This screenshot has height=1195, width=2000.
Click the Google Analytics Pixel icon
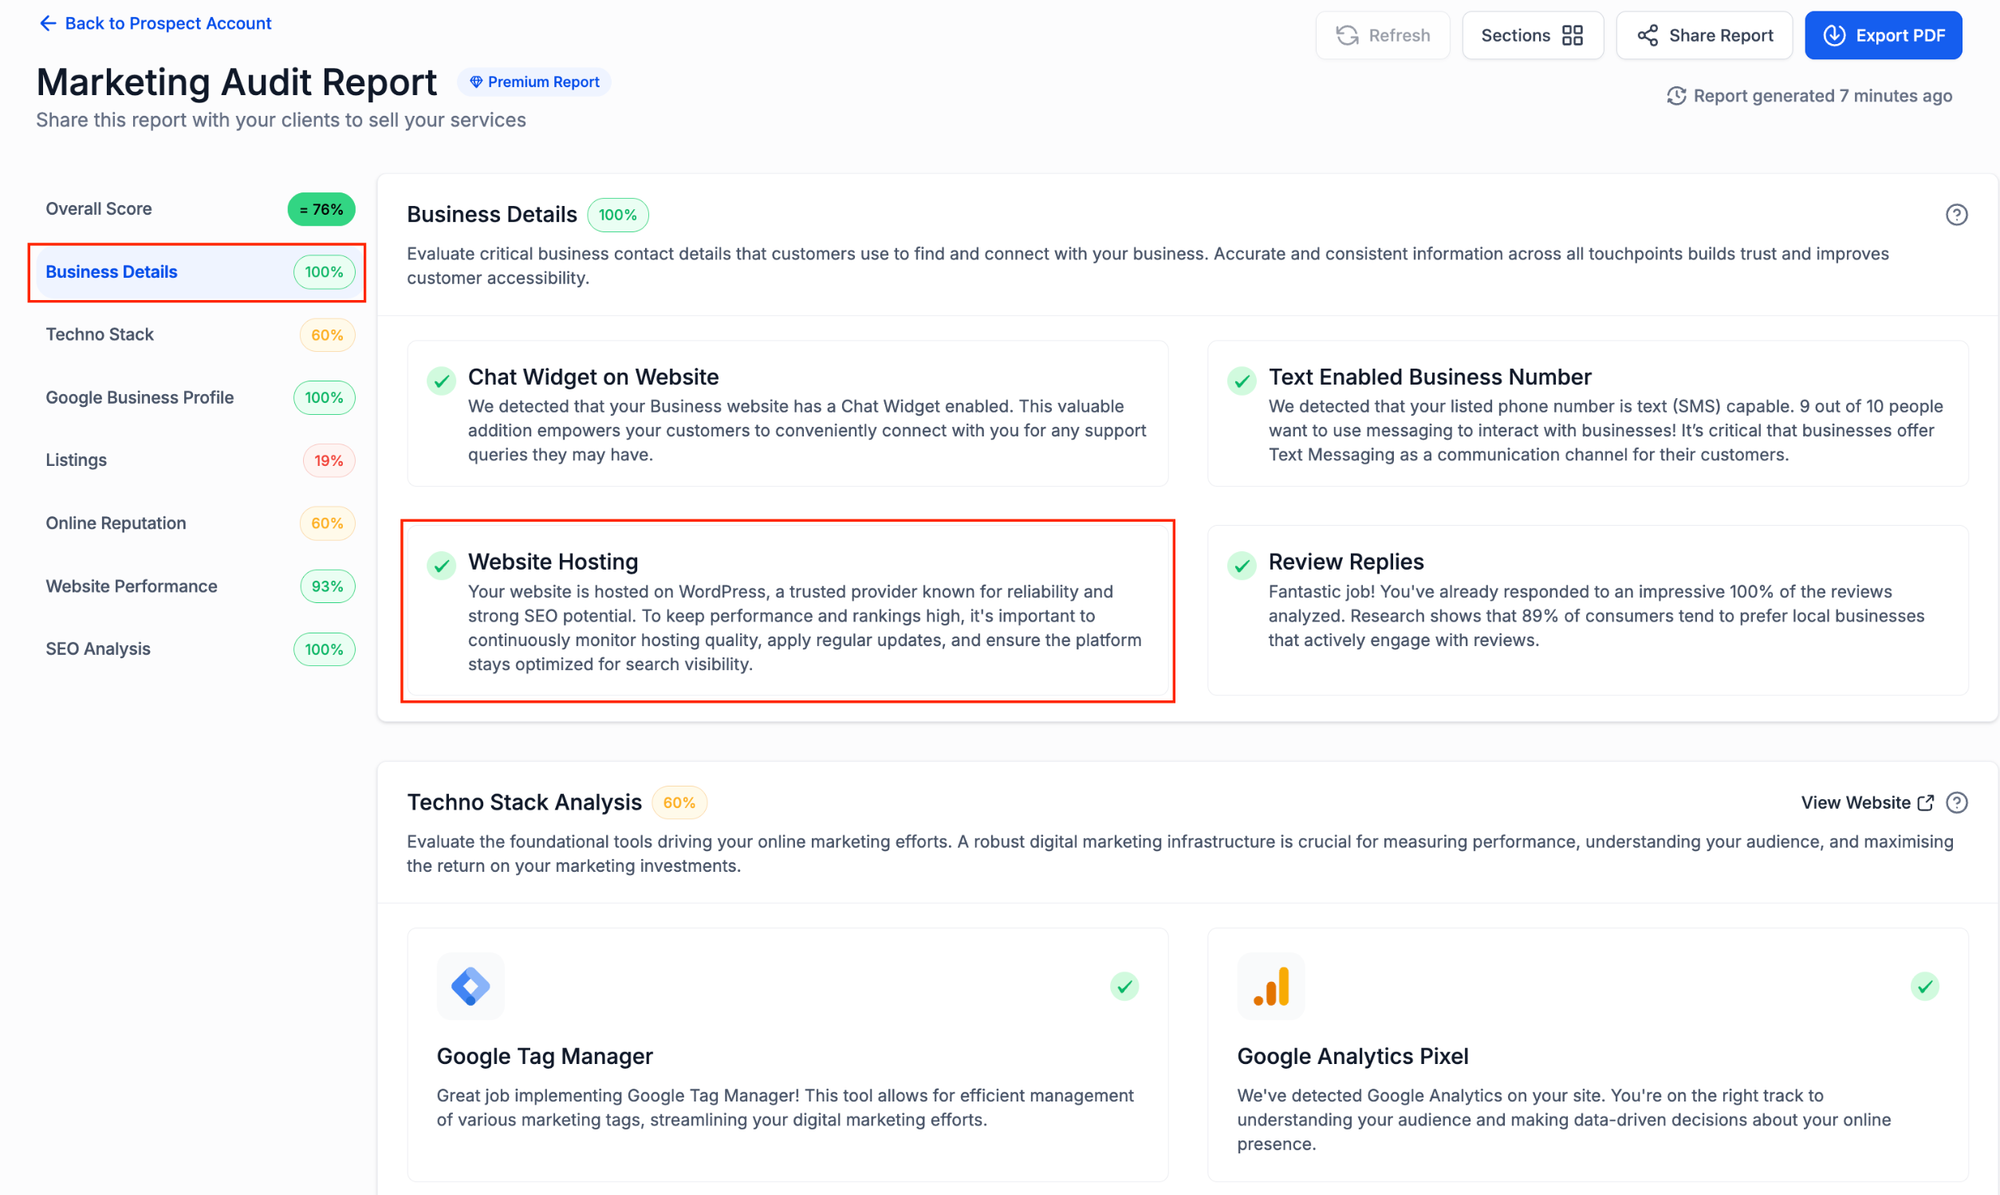(x=1271, y=986)
